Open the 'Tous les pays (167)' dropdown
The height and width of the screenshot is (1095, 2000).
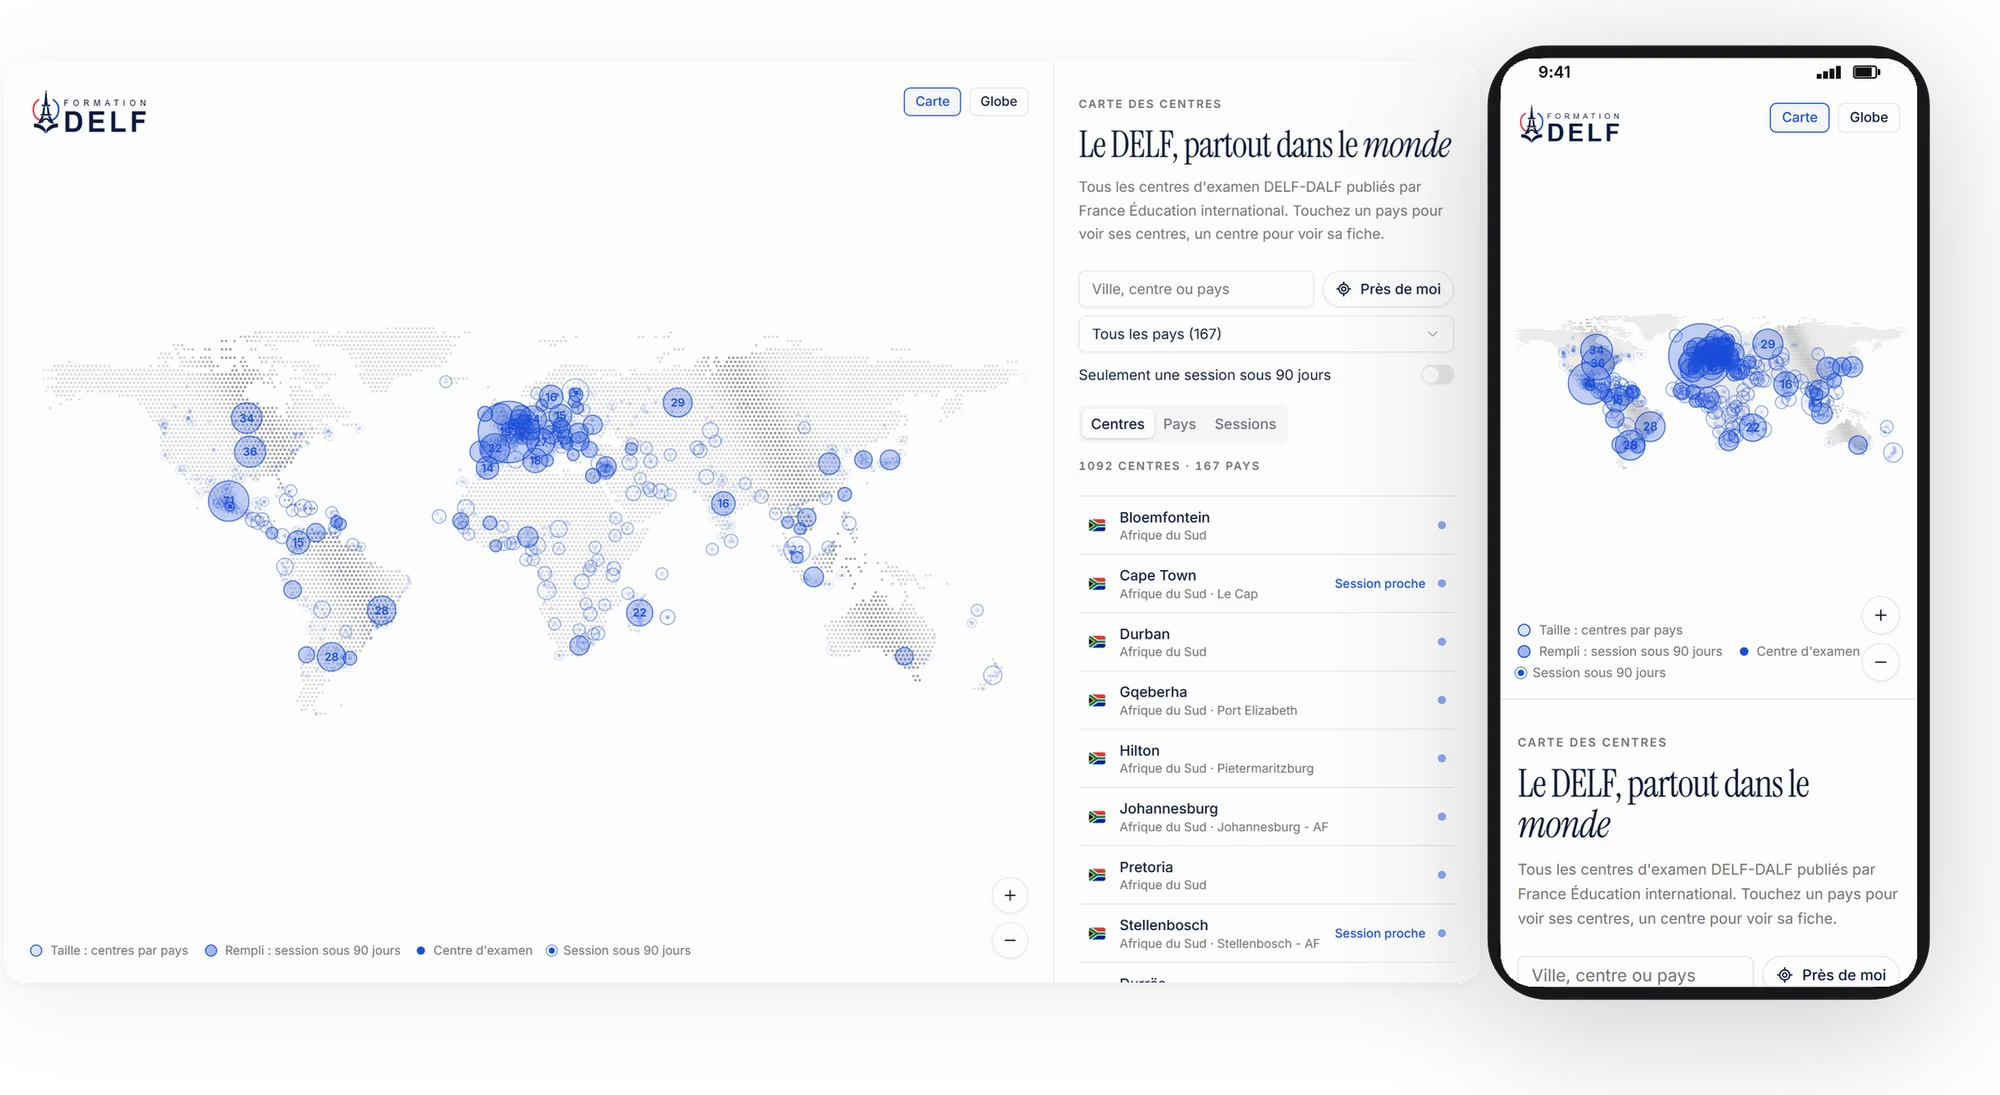click(1265, 334)
